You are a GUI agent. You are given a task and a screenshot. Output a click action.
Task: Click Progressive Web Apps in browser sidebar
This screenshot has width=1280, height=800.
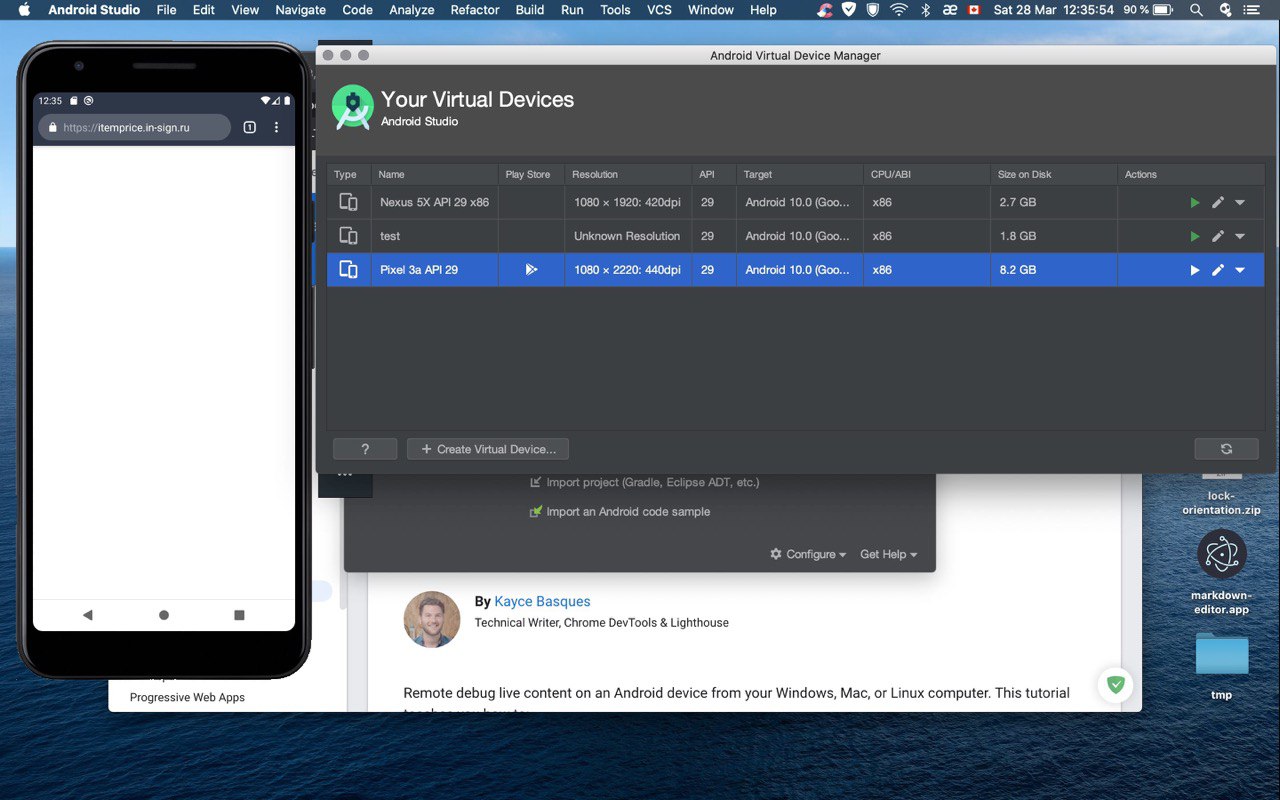tap(187, 698)
